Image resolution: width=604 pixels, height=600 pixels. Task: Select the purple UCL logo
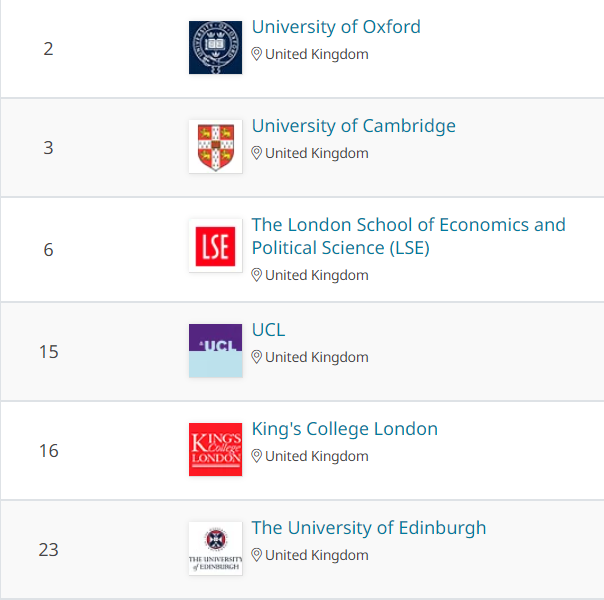215,350
